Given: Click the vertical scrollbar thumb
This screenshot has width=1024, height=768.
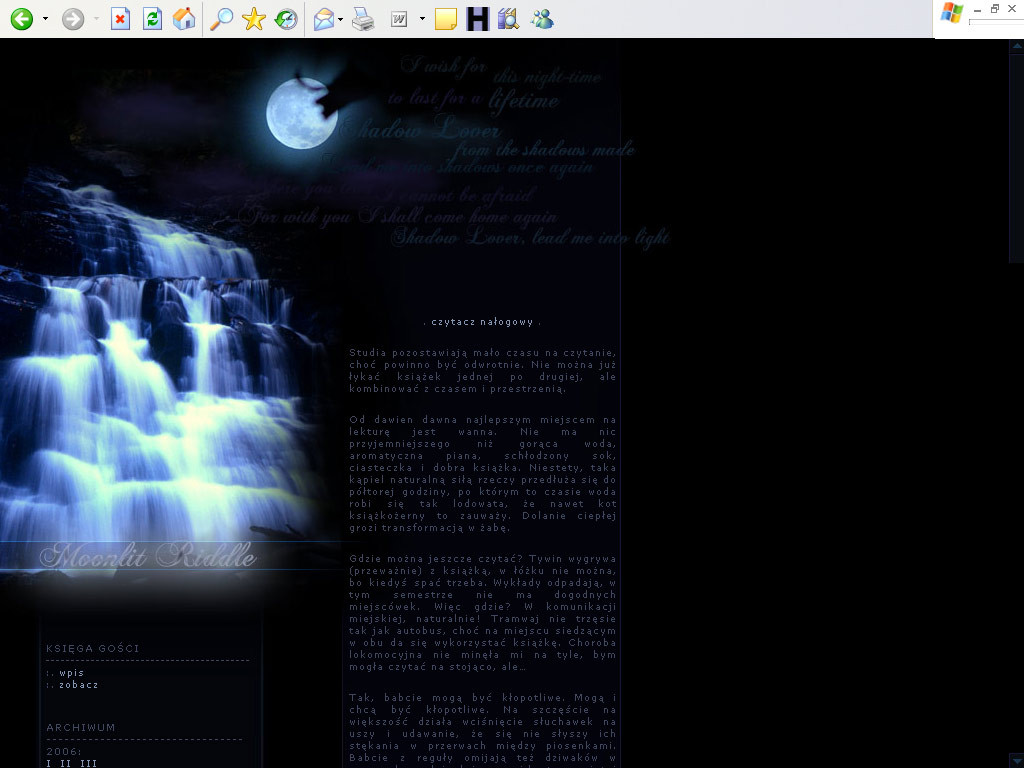Looking at the screenshot, I should coord(1017,157).
